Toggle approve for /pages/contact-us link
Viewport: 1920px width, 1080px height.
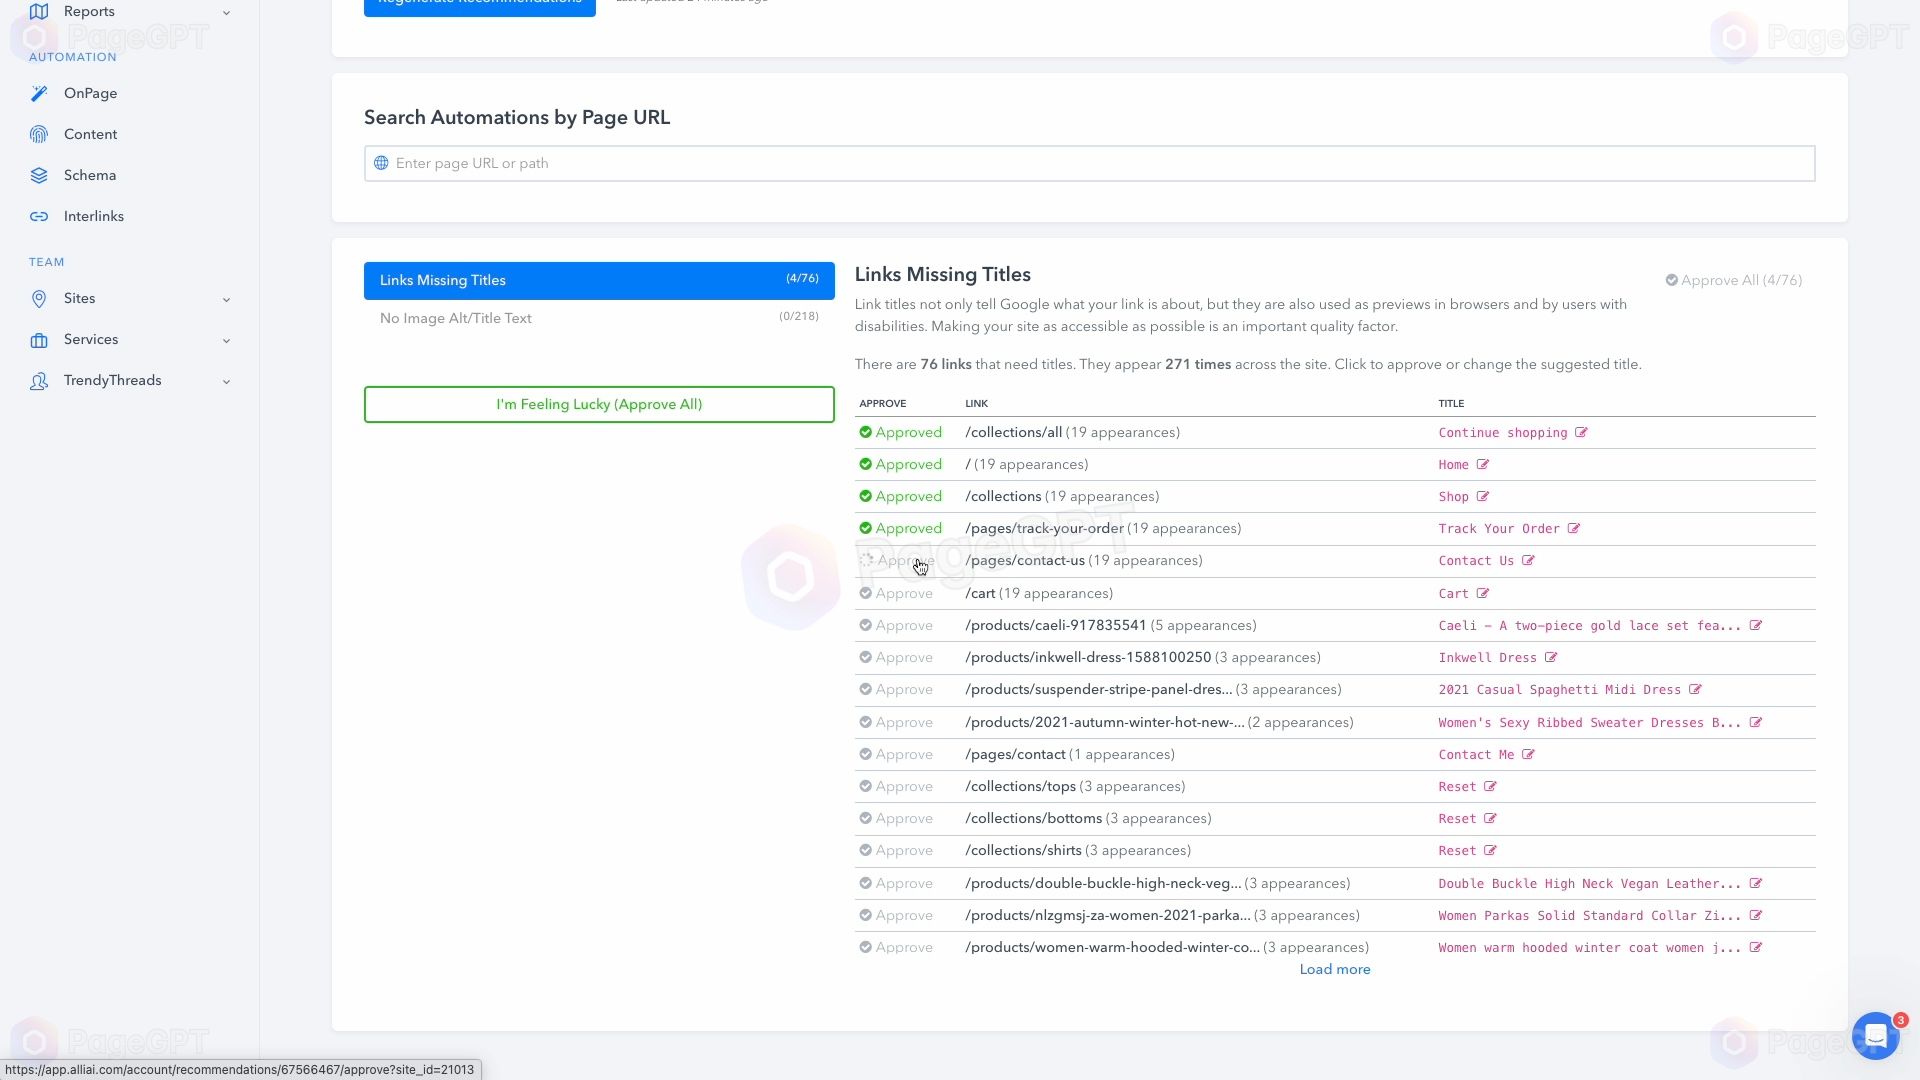pyautogui.click(x=899, y=560)
